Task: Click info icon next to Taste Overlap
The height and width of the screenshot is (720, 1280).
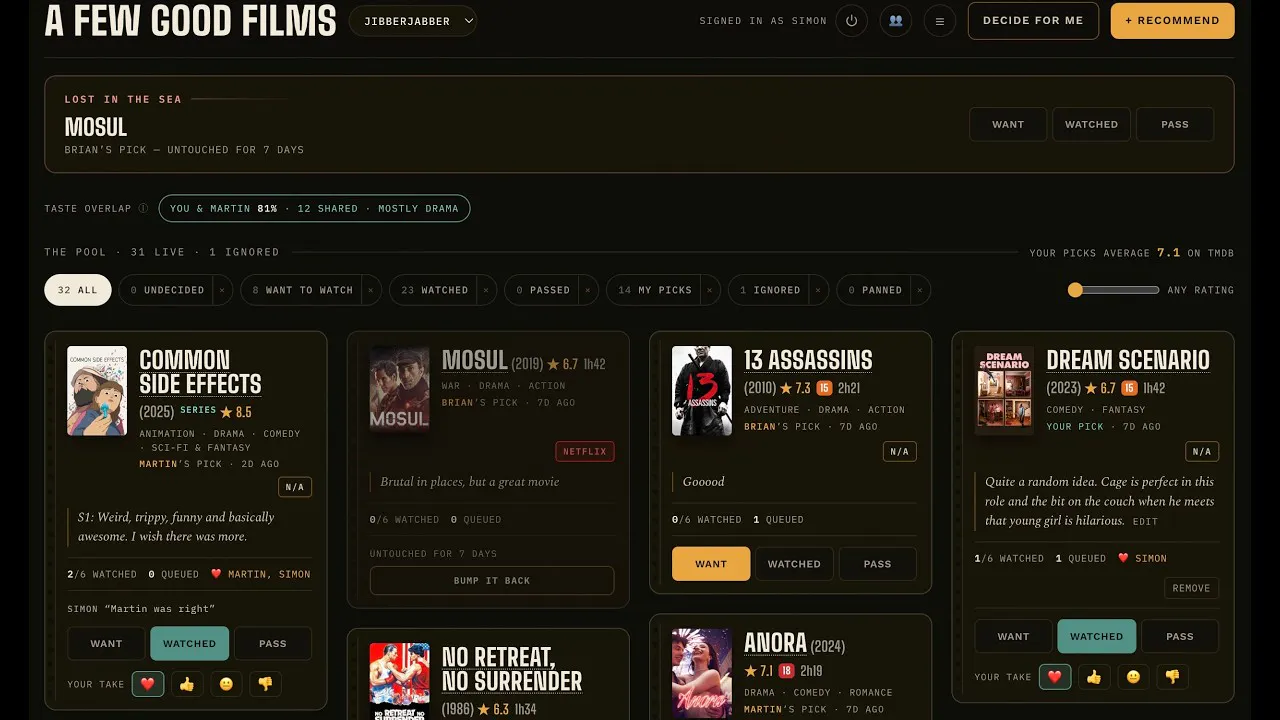Action: tap(143, 209)
